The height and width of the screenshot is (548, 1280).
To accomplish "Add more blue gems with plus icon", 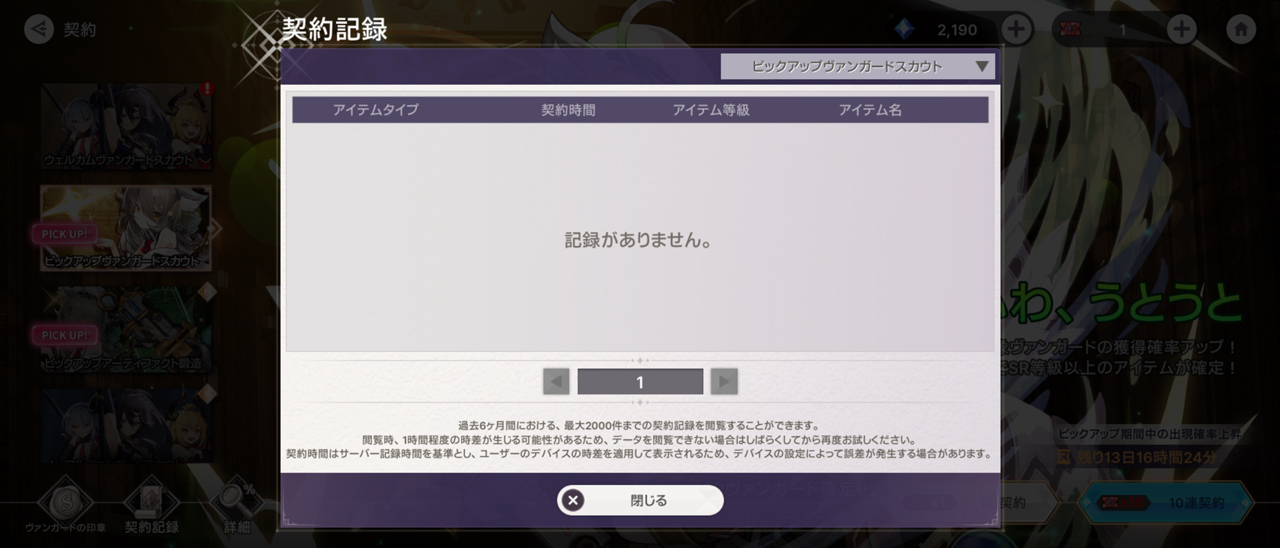I will pos(1017,29).
